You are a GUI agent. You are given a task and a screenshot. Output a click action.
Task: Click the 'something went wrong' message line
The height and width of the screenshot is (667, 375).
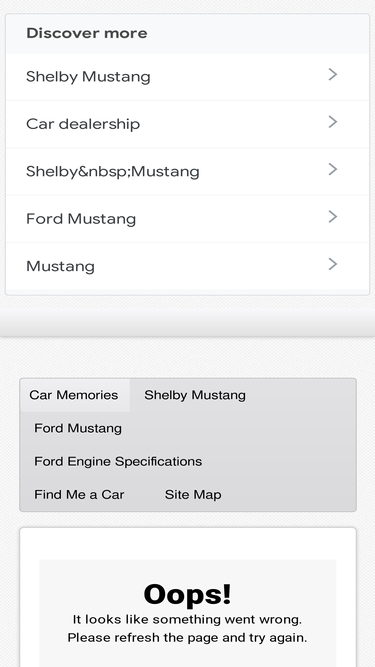point(187,619)
